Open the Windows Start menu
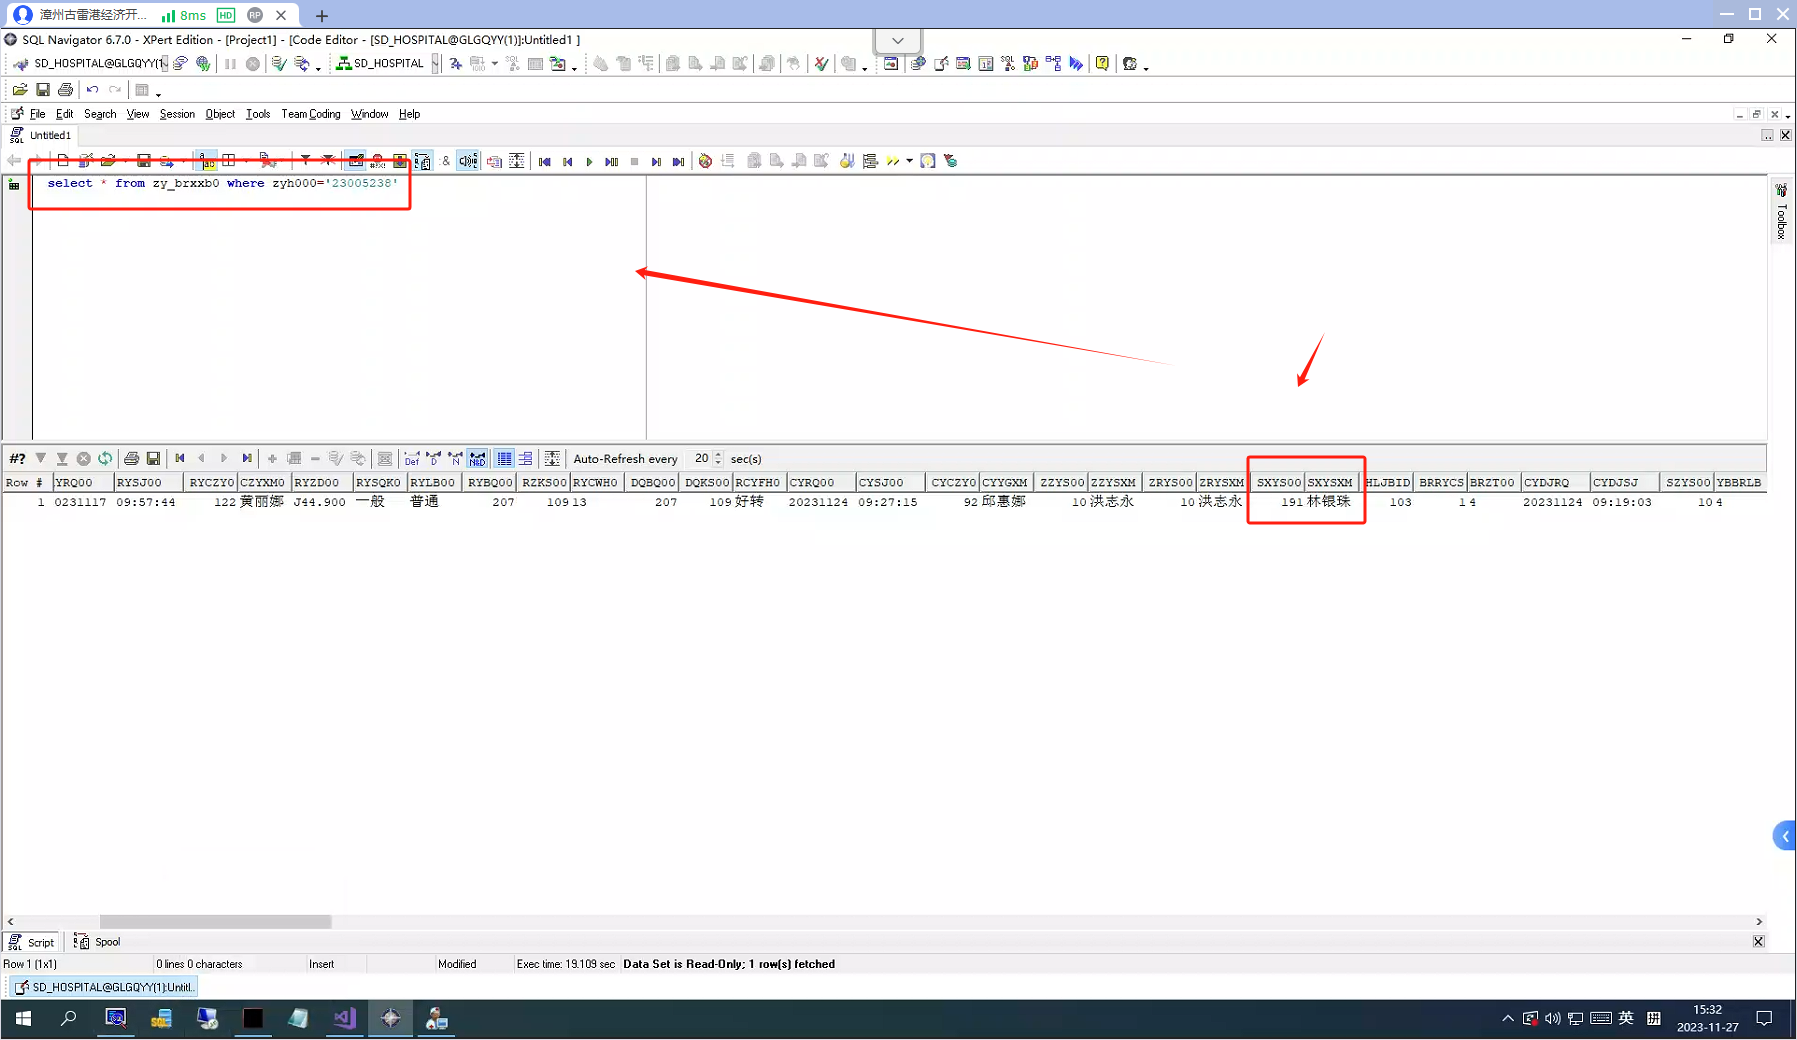 [x=23, y=1019]
